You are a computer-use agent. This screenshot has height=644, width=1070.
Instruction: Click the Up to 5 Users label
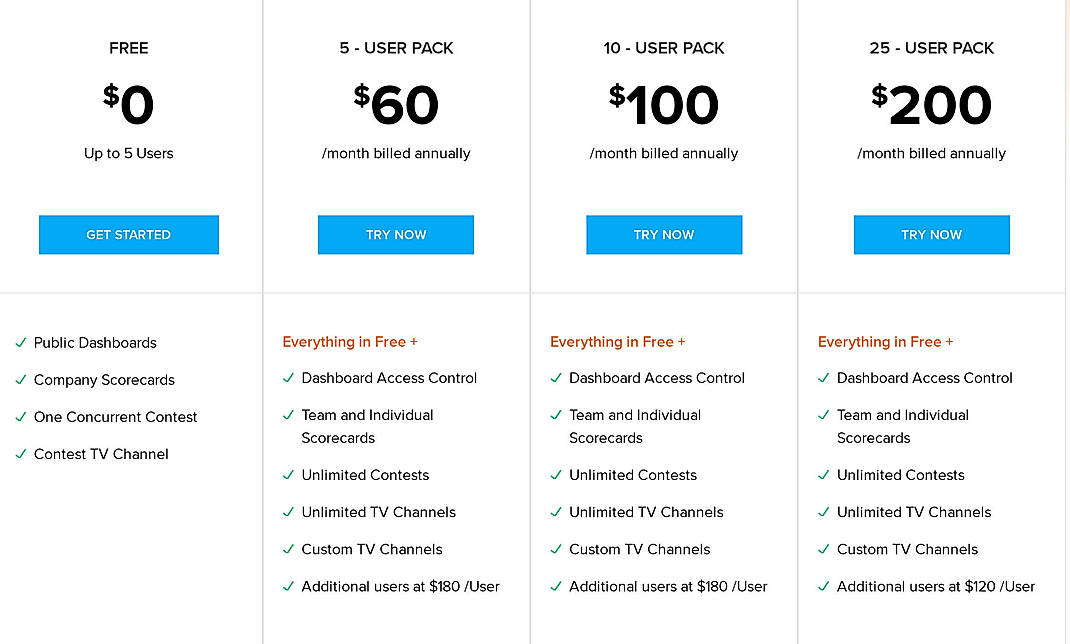pyautogui.click(x=128, y=153)
